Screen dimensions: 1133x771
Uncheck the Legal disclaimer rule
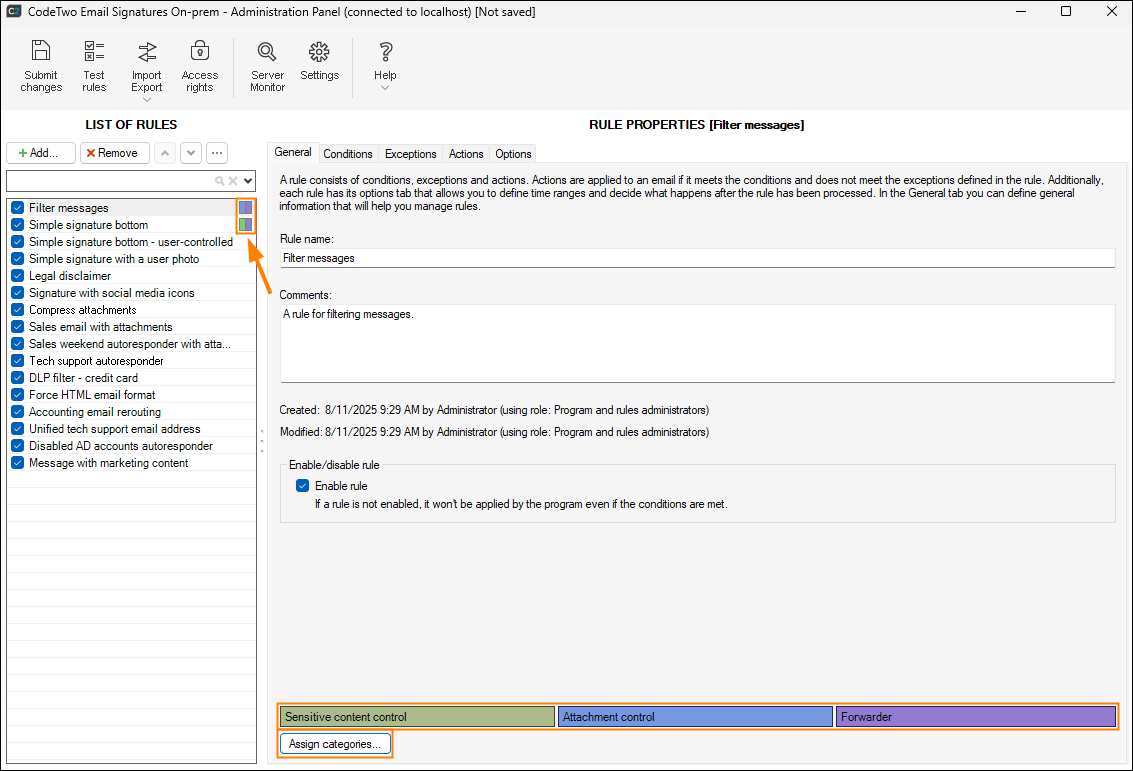pyautogui.click(x=17, y=276)
